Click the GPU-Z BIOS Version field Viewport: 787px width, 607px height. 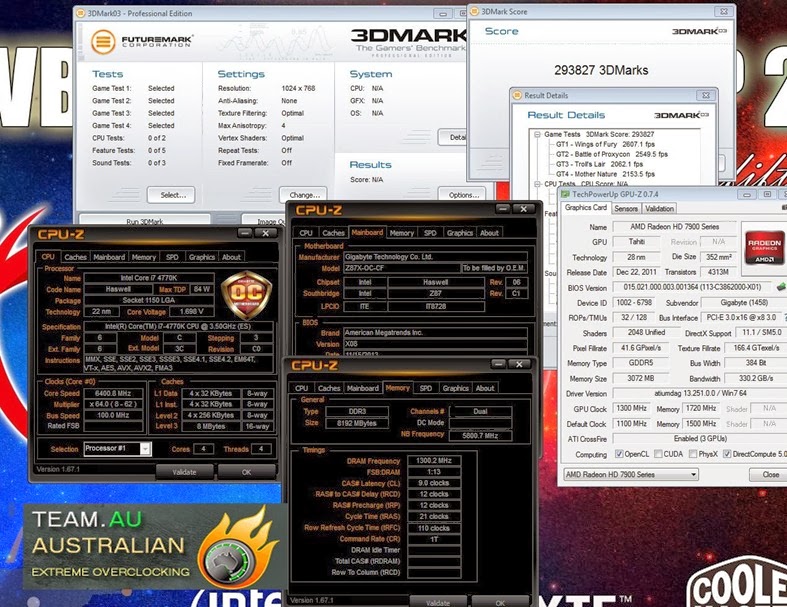pyautogui.click(x=693, y=288)
